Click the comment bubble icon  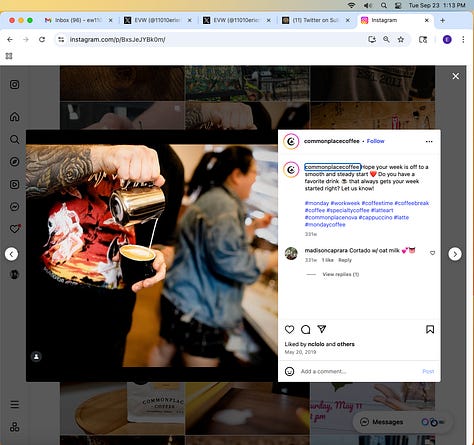point(305,329)
